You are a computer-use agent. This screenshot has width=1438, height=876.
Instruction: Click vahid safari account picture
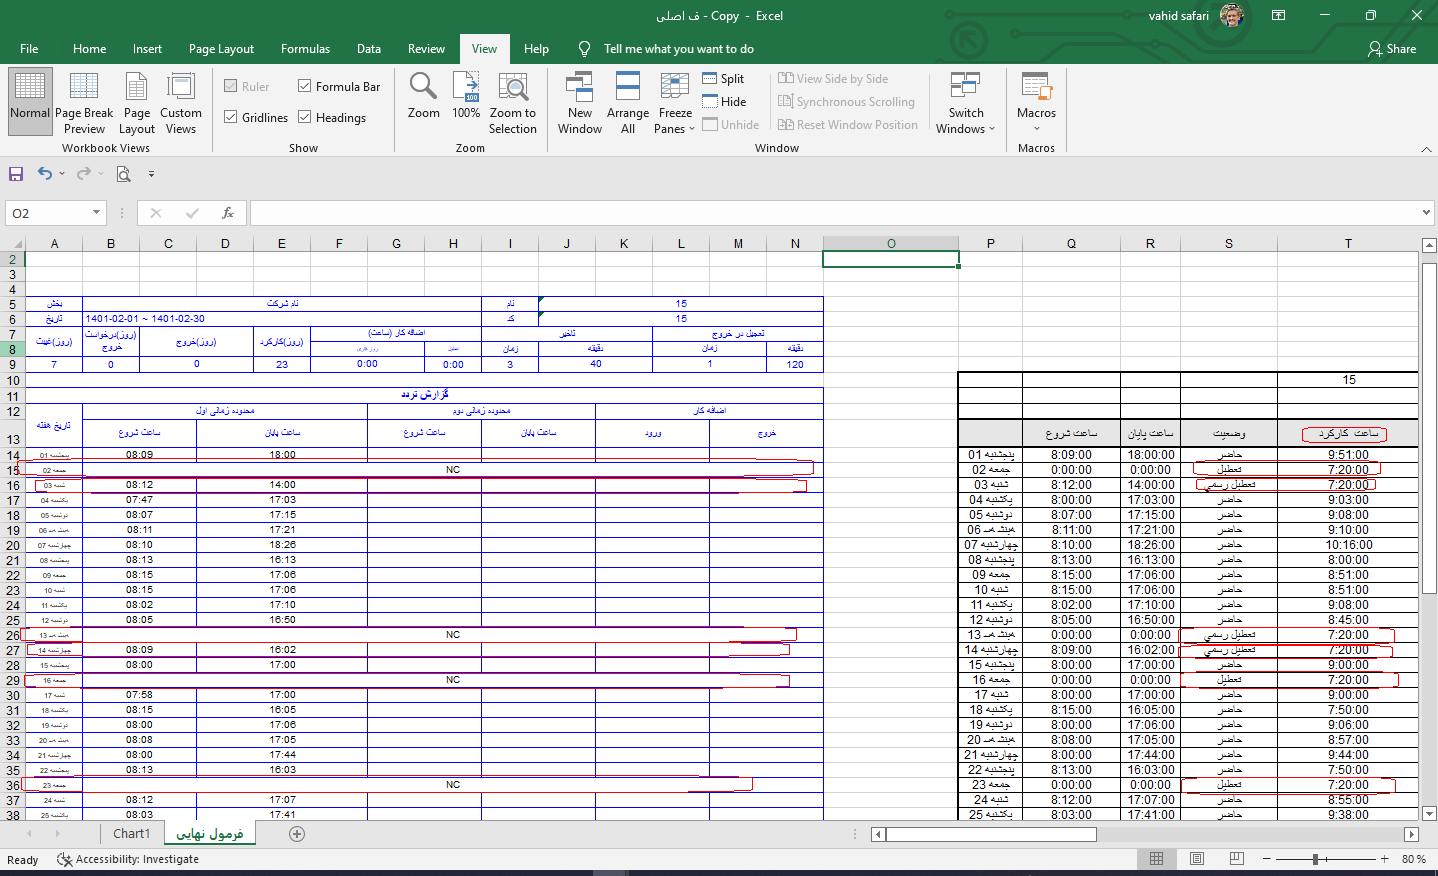point(1232,15)
